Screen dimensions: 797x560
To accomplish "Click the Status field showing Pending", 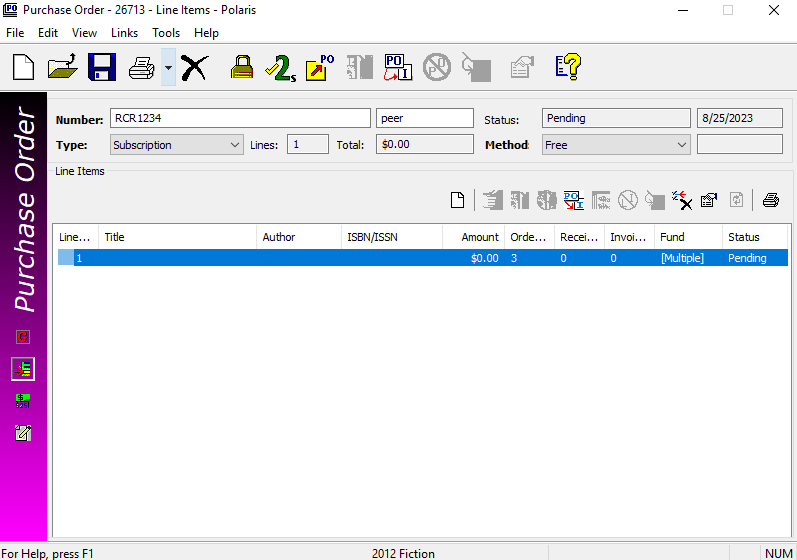I will coord(616,118).
